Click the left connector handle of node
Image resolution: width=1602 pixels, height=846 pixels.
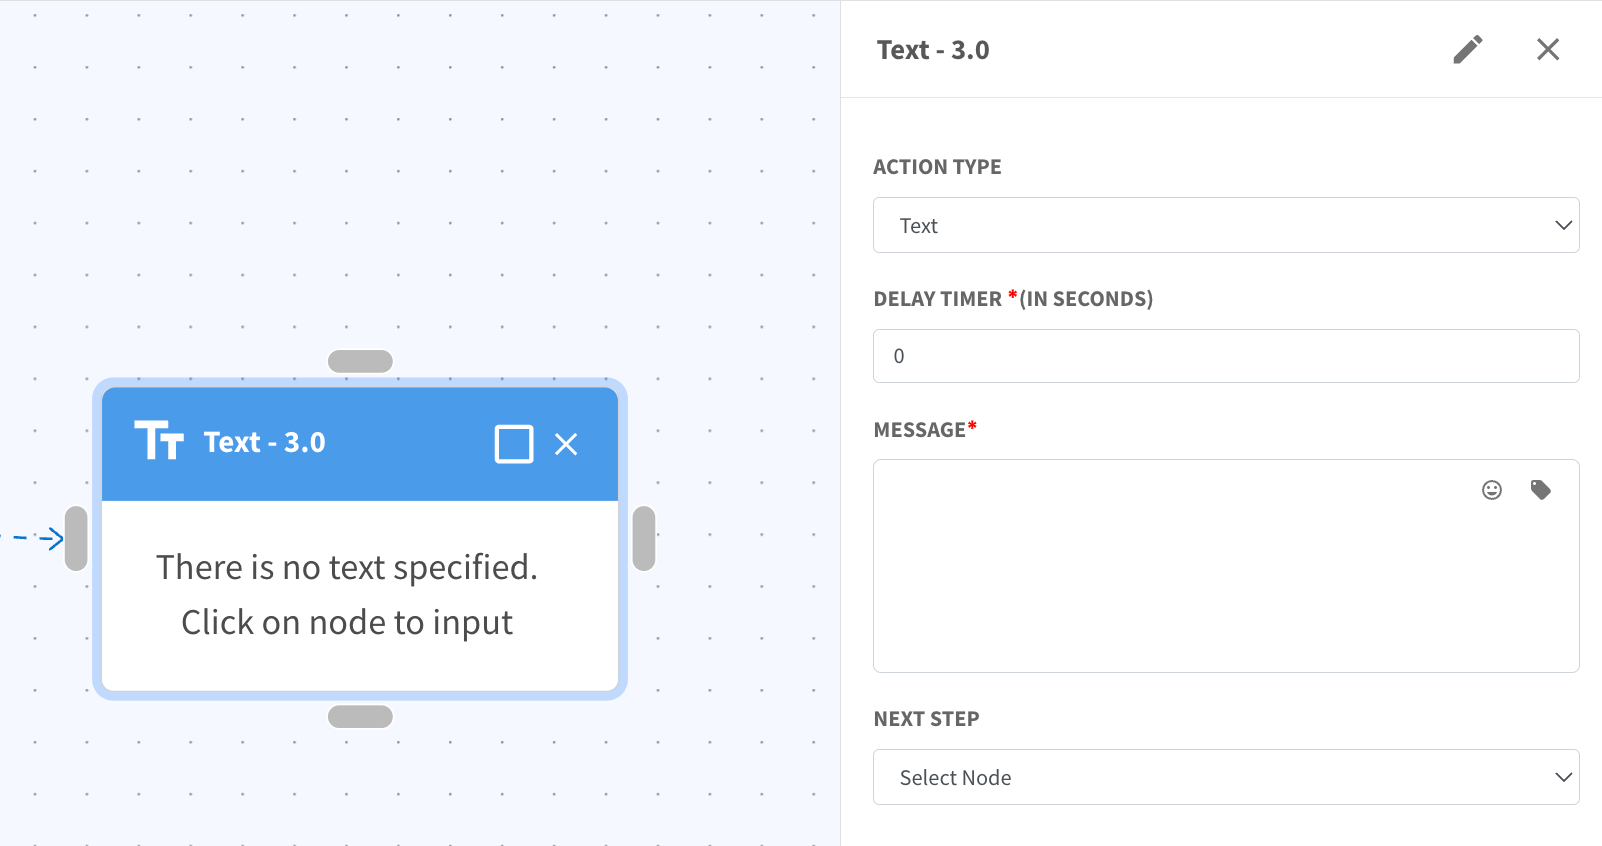[x=76, y=538]
